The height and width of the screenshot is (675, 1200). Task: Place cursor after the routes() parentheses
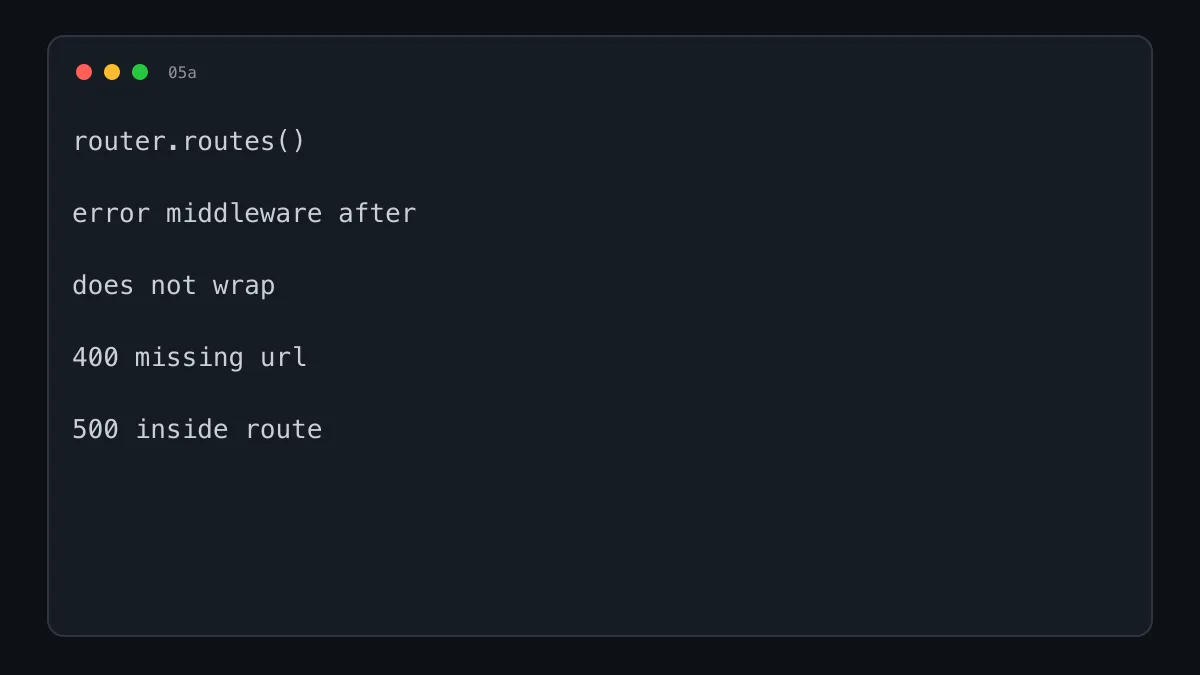307,142
